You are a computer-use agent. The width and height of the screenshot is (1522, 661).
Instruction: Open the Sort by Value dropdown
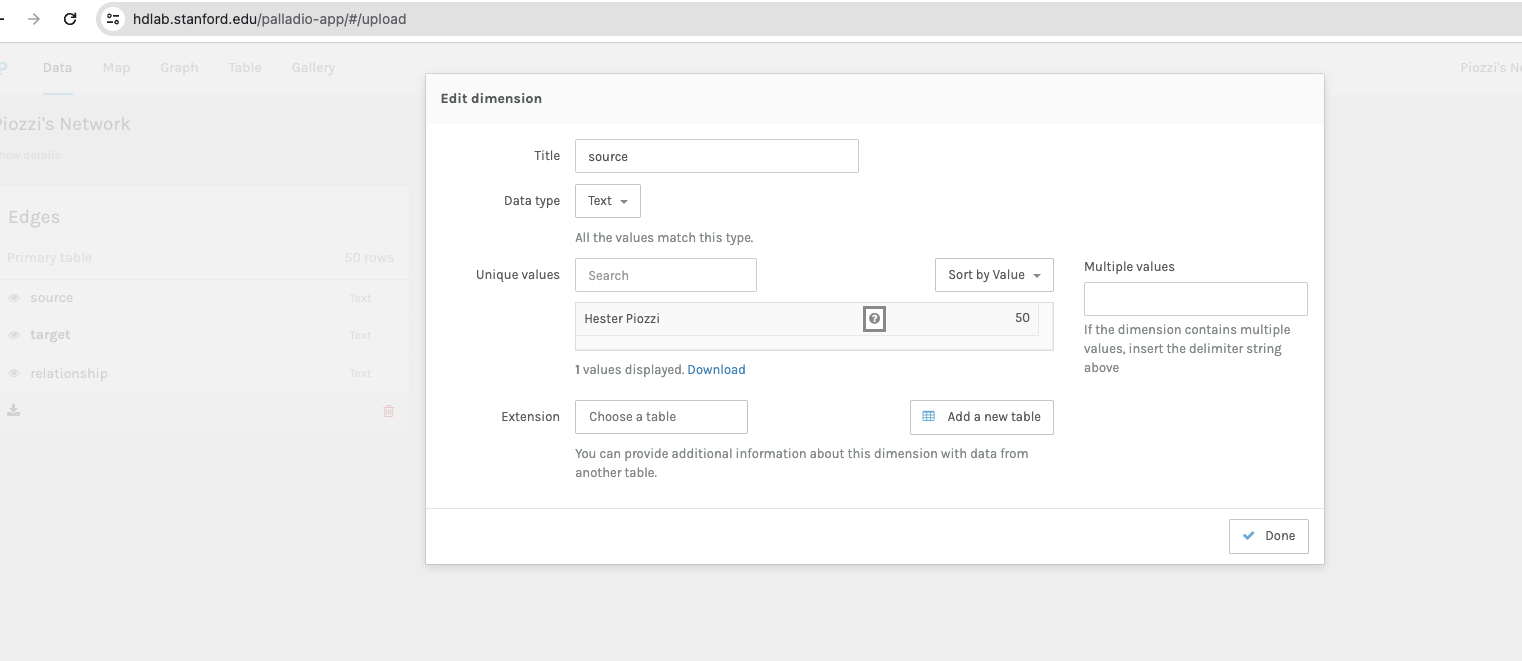click(994, 275)
